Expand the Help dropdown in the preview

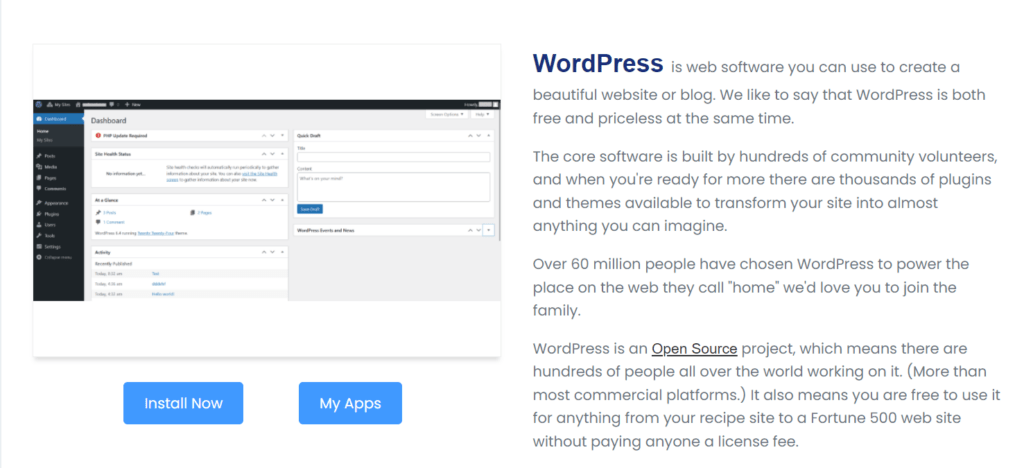[x=481, y=114]
